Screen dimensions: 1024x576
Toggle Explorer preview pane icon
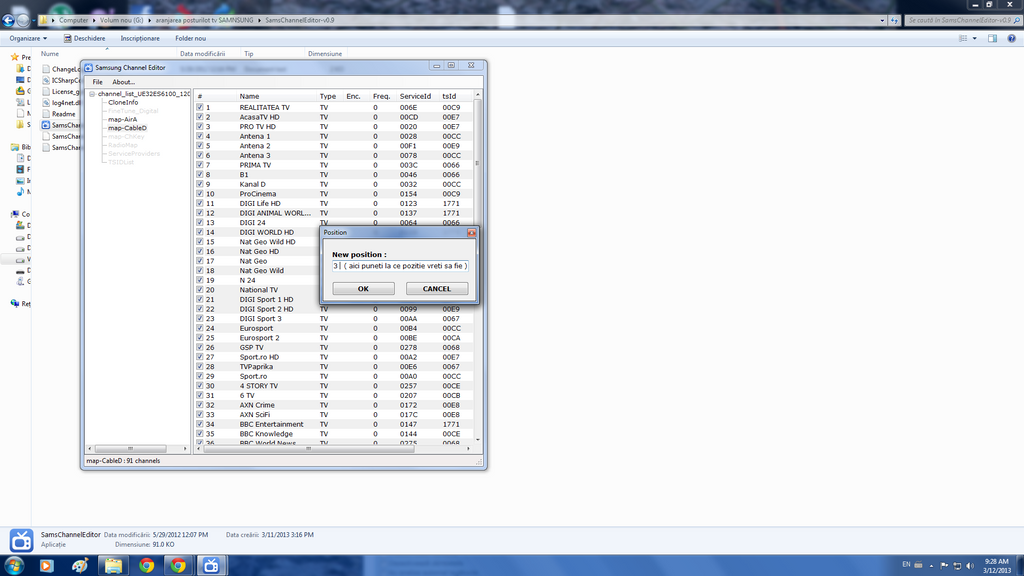pos(992,39)
